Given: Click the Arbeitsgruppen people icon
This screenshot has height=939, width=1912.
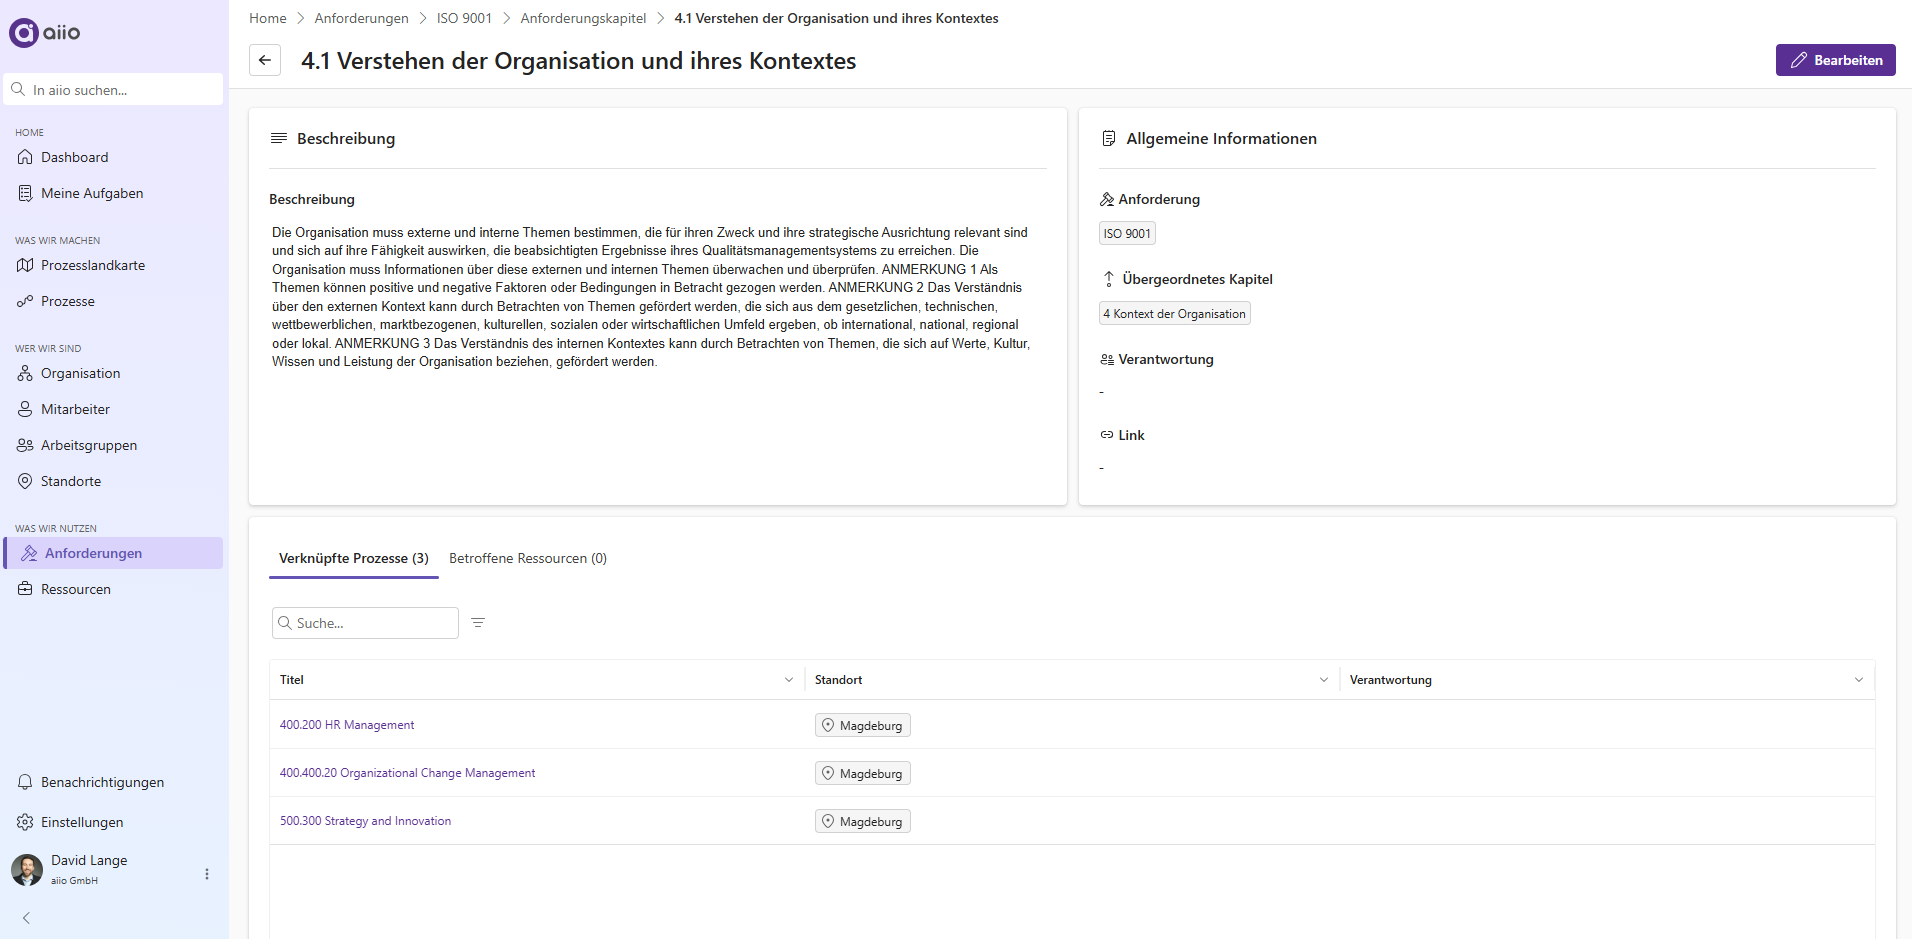Looking at the screenshot, I should 25,445.
